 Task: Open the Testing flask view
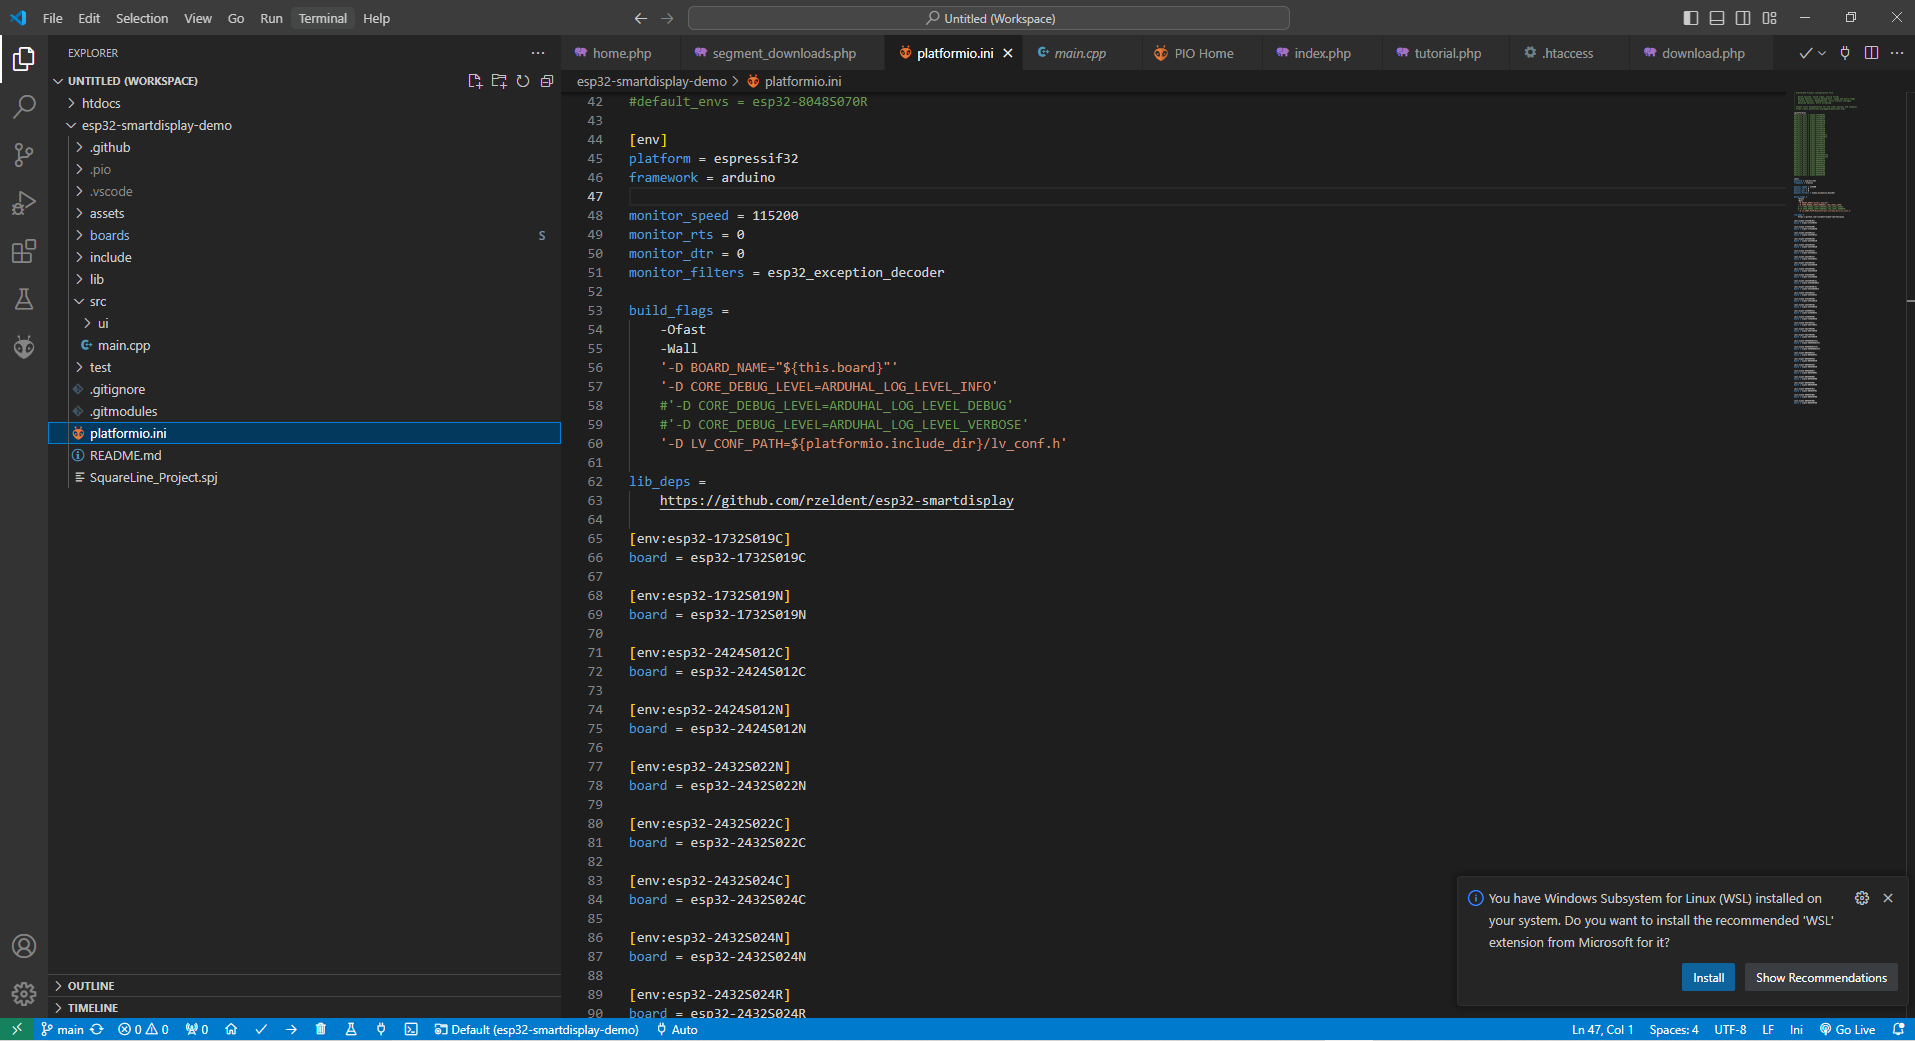24,299
